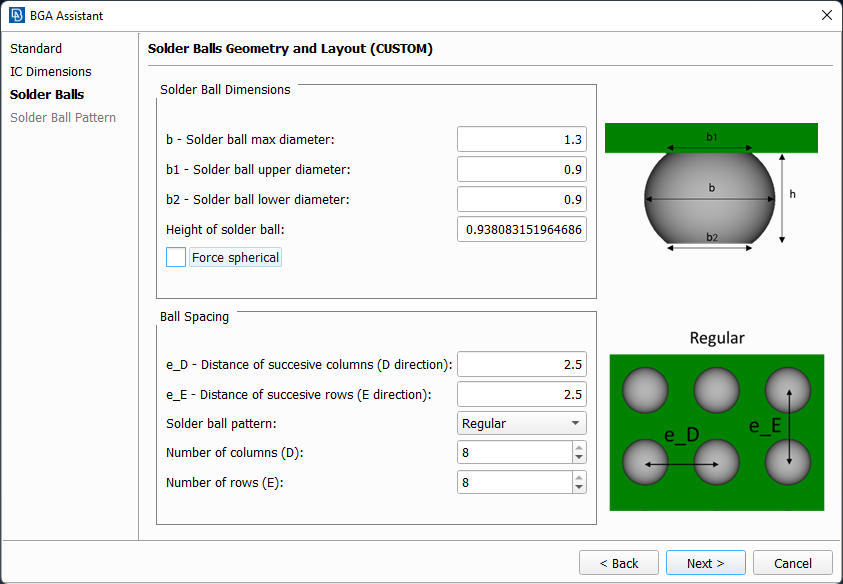Viewport: 843px width, 584px height.
Task: Click the solder ball geometry diagram
Action: tap(711, 187)
